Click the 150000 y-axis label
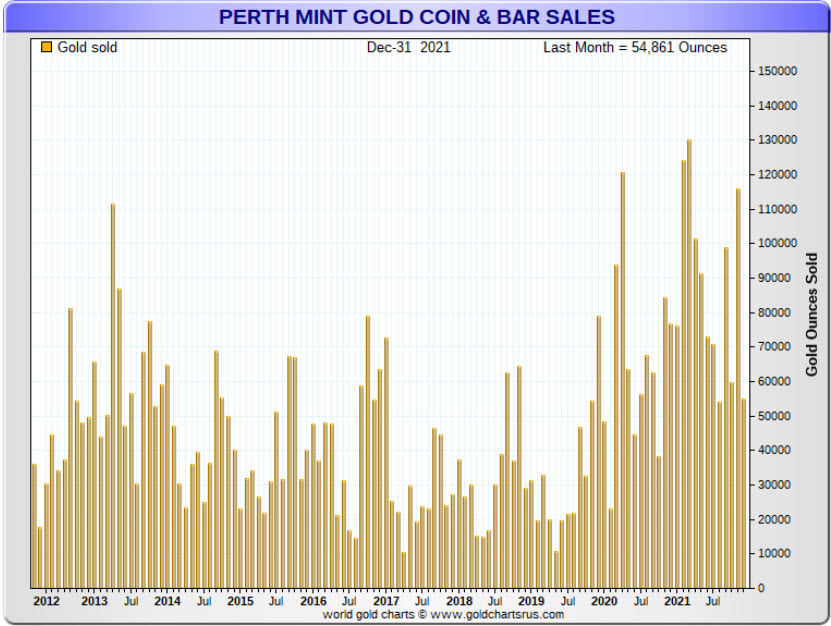The width and height of the screenshot is (831, 626). pos(777,71)
